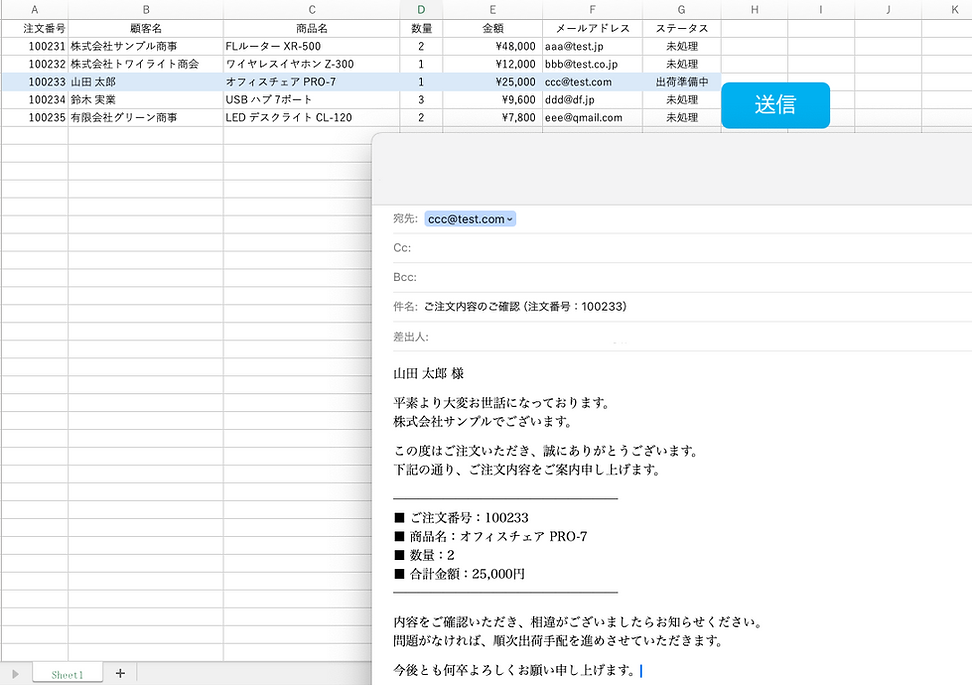Click the ステータス header cell
This screenshot has width=972, height=685.
pyautogui.click(x=682, y=29)
